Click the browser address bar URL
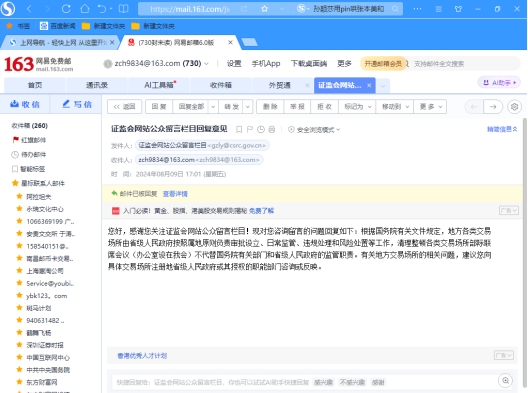The image size is (528, 393). (x=190, y=9)
